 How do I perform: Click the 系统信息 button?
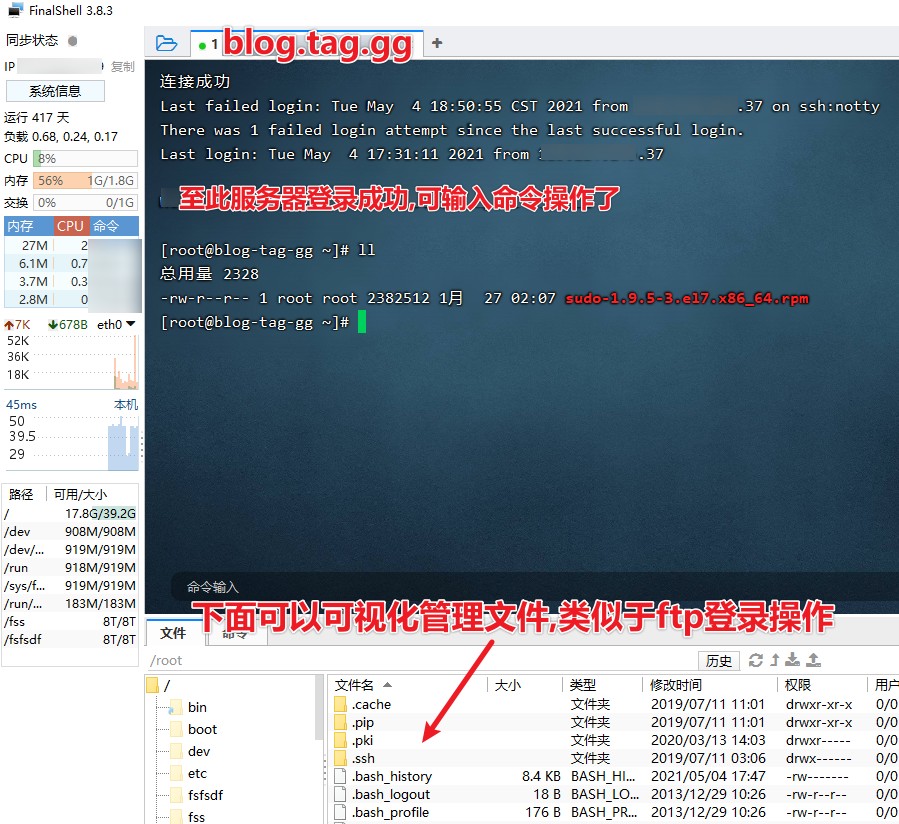(55, 91)
